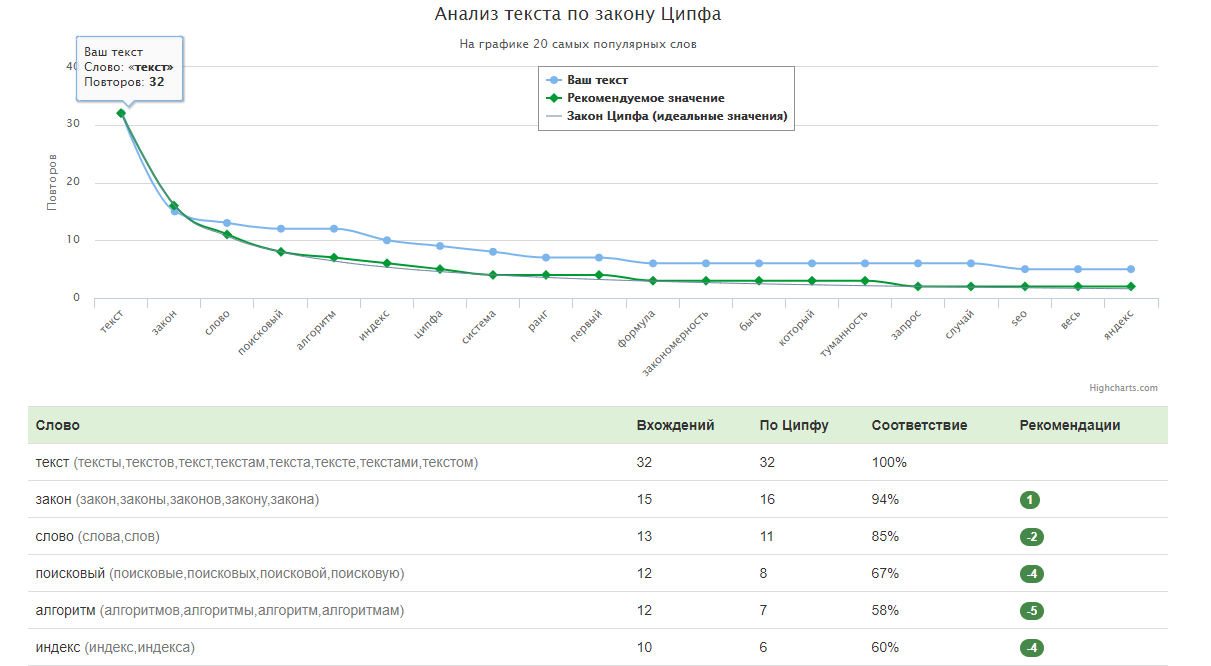Viewport: 1211px width, 666px height.
Task: Click the "закономерность" x-axis label
Action: click(x=677, y=342)
